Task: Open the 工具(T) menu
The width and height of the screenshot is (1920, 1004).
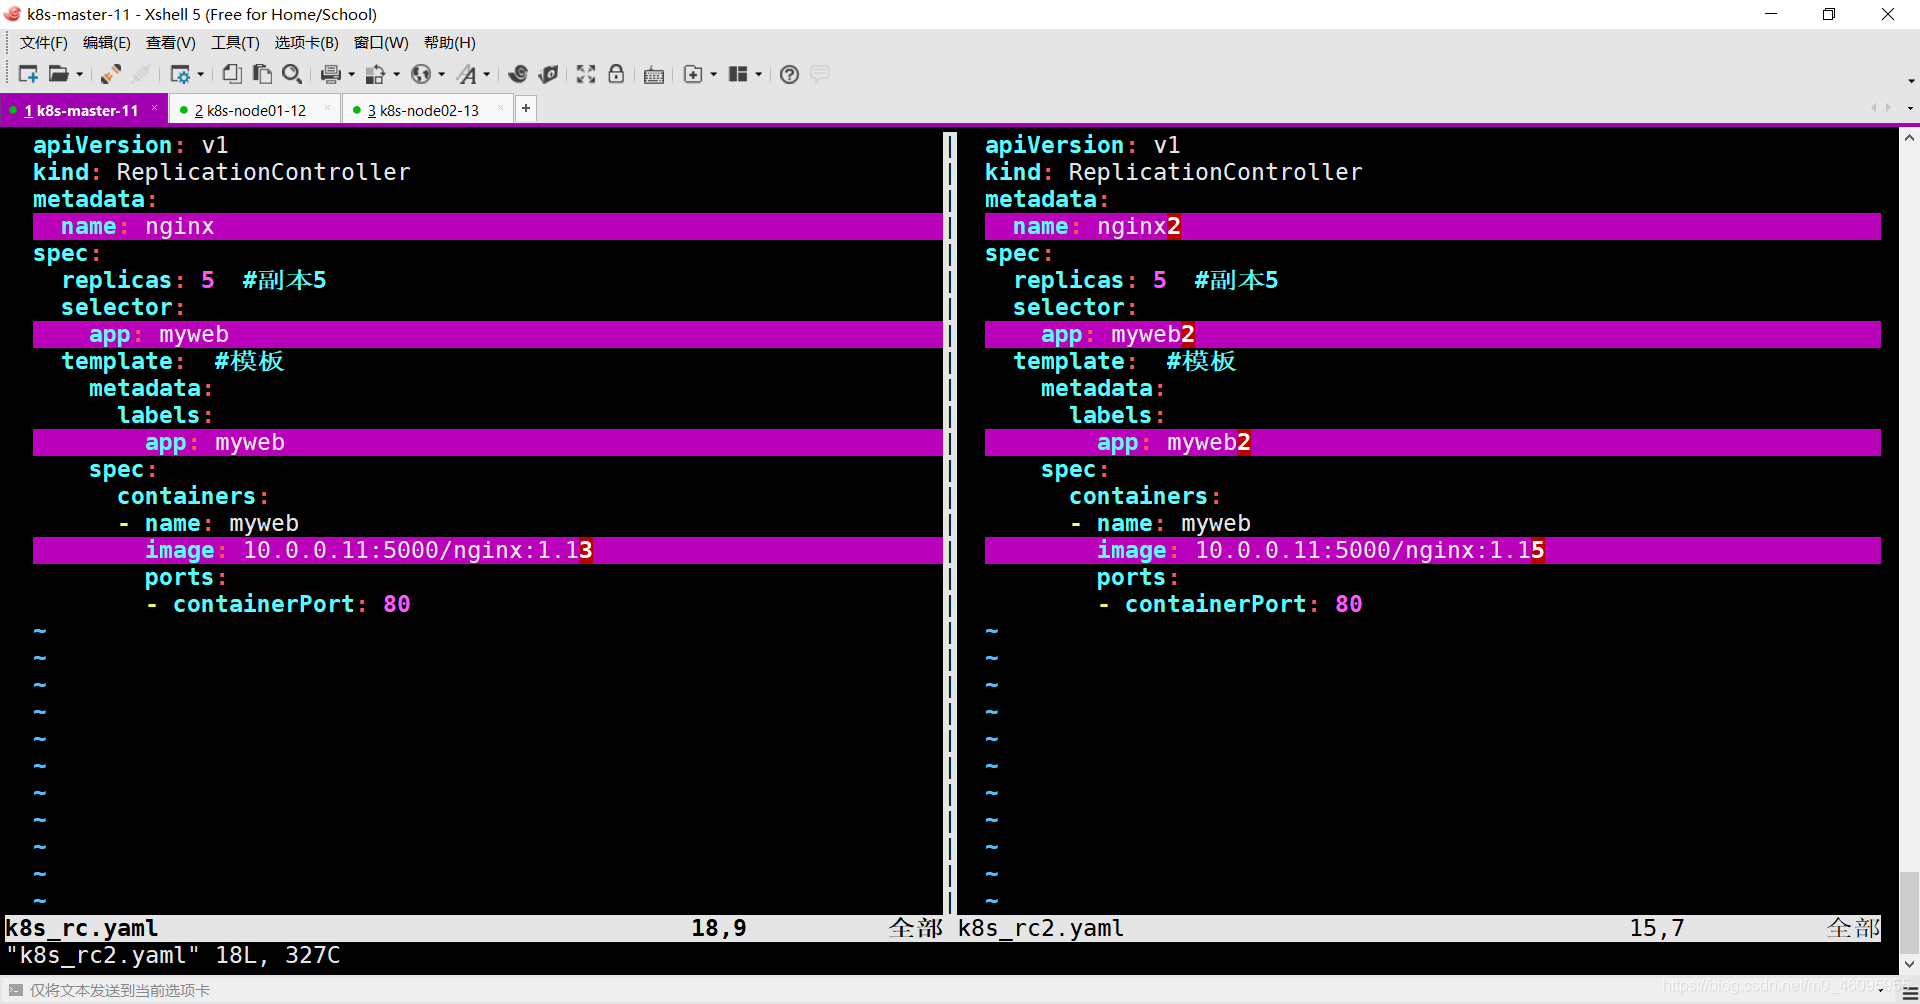Action: 235,43
